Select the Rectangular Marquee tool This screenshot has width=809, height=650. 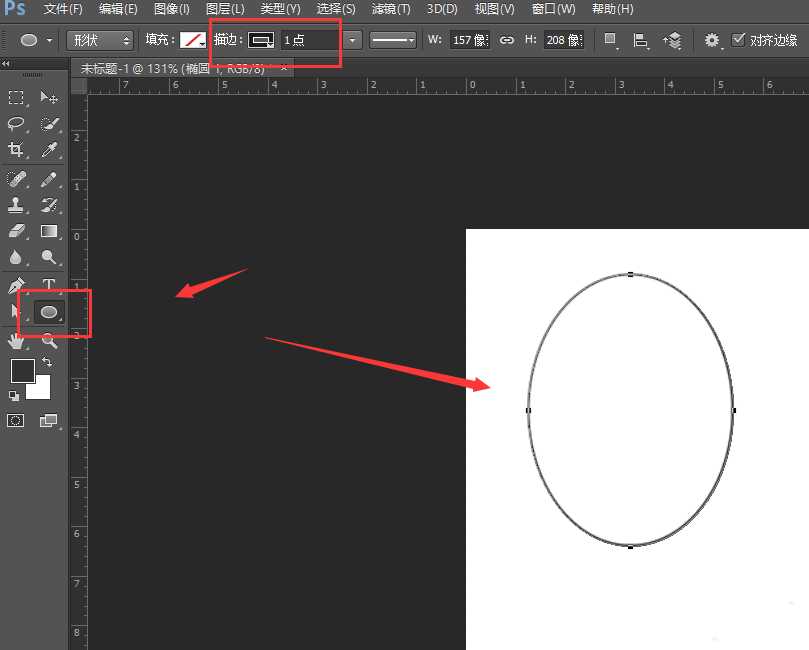point(17,97)
